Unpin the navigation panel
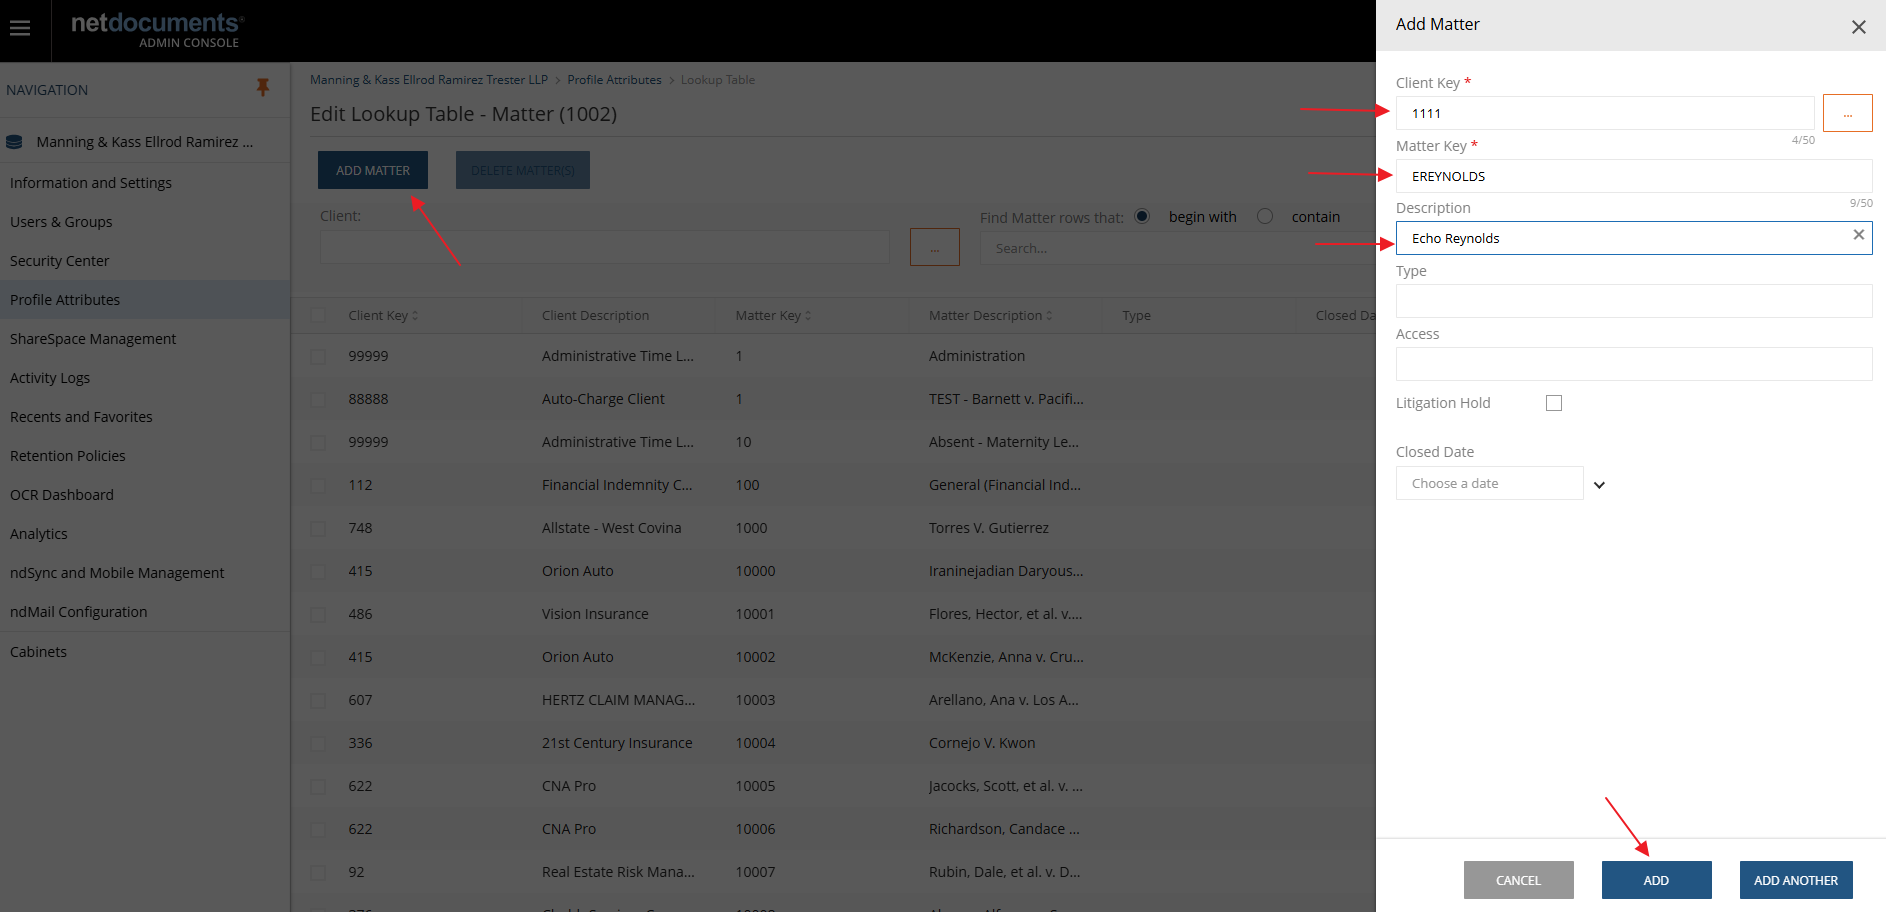This screenshot has width=1886, height=912. coord(263,88)
